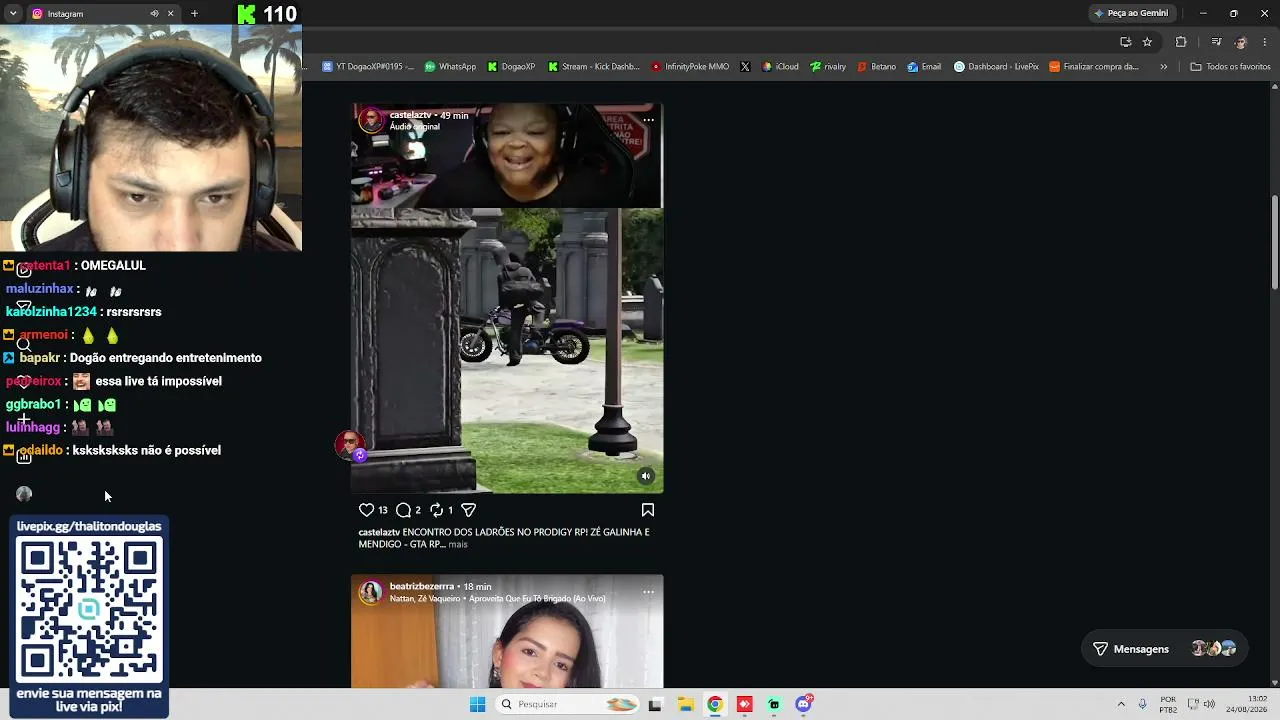Open the Email bookmark
1280x720 pixels.
pos(924,67)
